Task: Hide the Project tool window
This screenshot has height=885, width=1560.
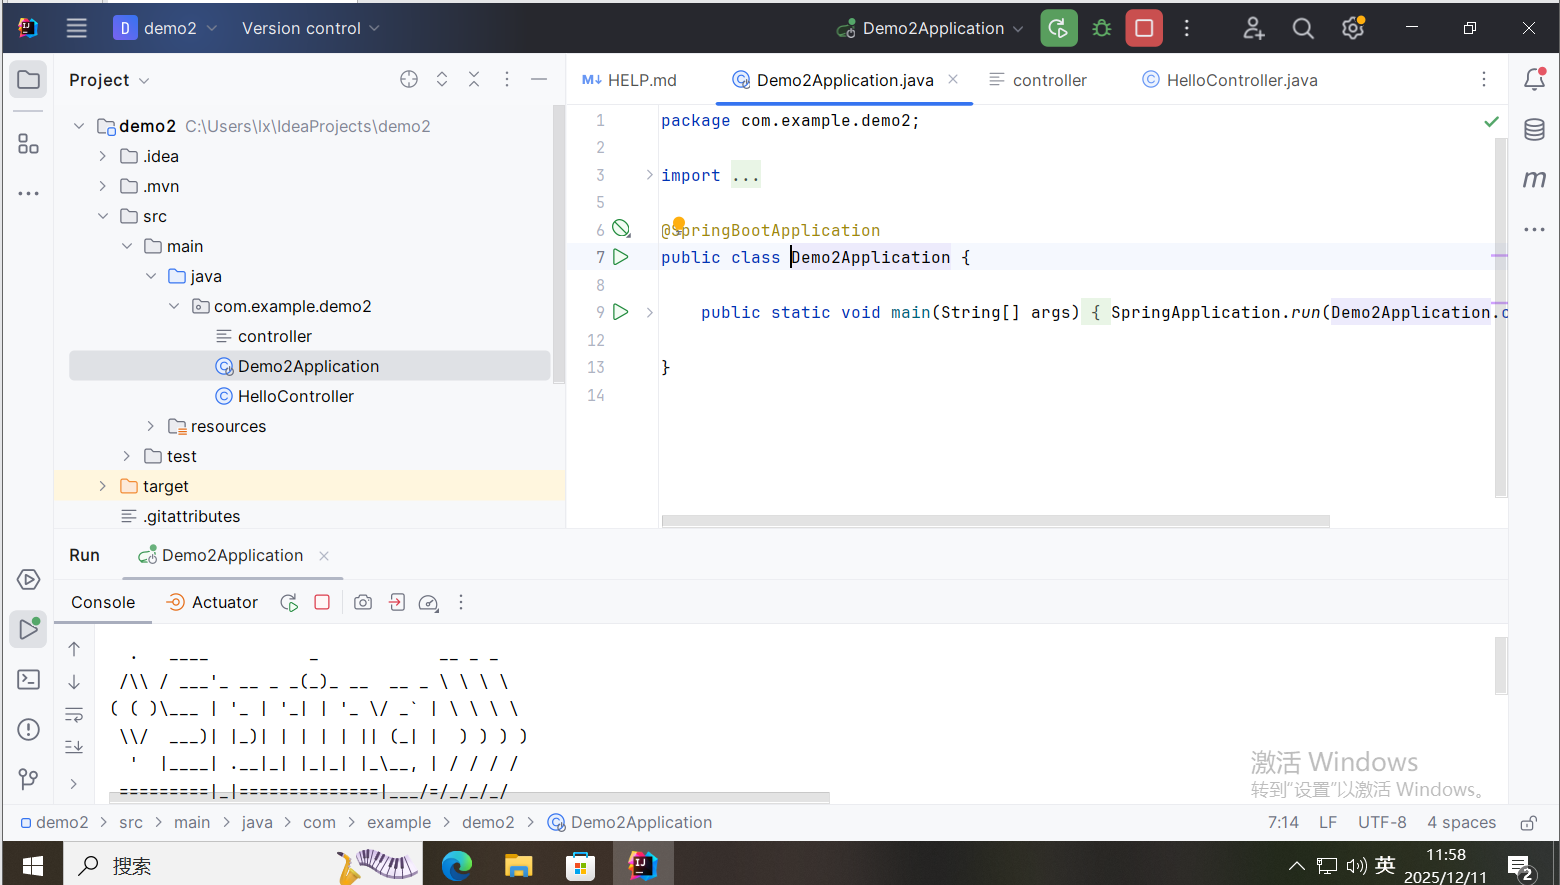Action: tap(539, 79)
